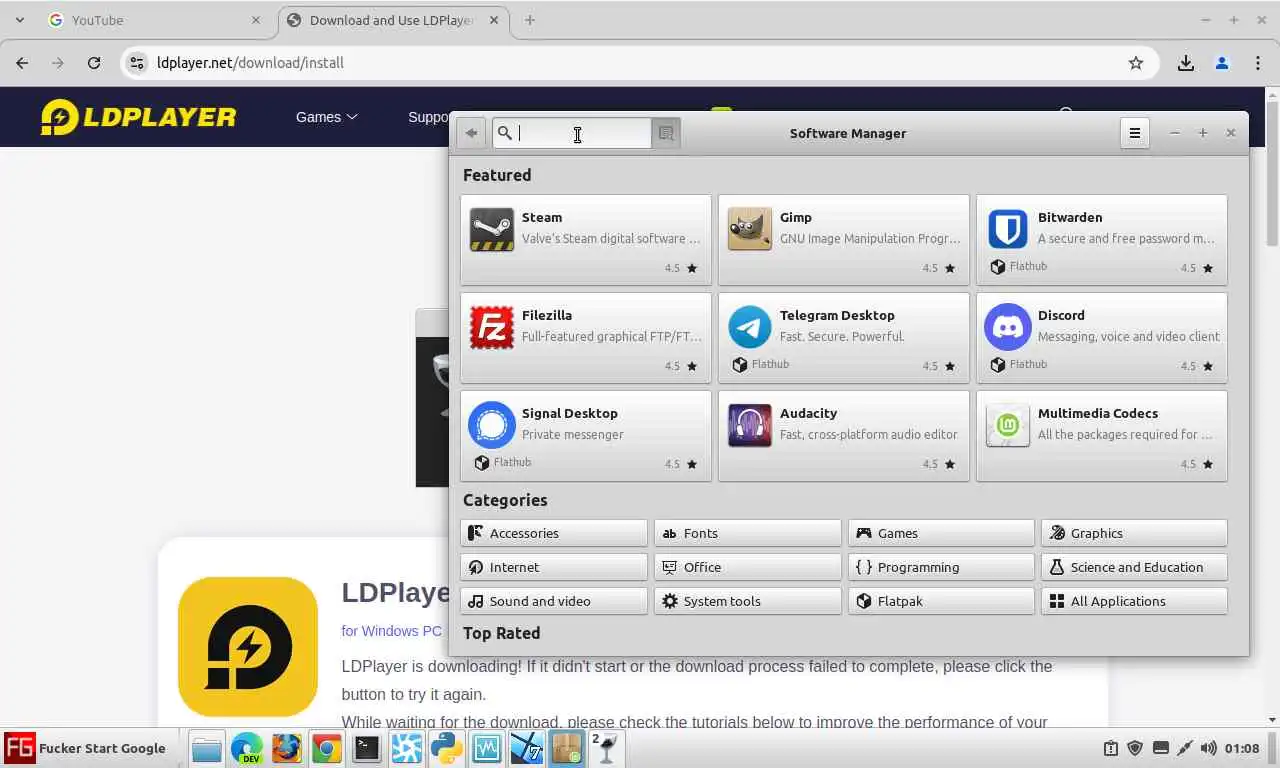Open the Audacity featured app
Image resolution: width=1280 pixels, height=768 pixels.
tap(844, 436)
